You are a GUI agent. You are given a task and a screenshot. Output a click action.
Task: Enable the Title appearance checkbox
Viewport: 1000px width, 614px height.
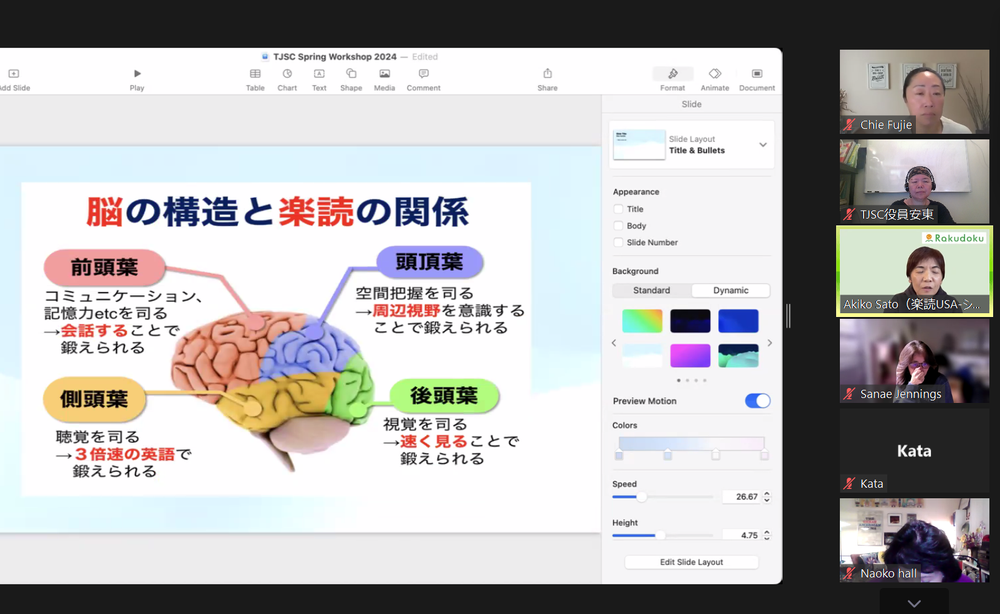click(618, 208)
